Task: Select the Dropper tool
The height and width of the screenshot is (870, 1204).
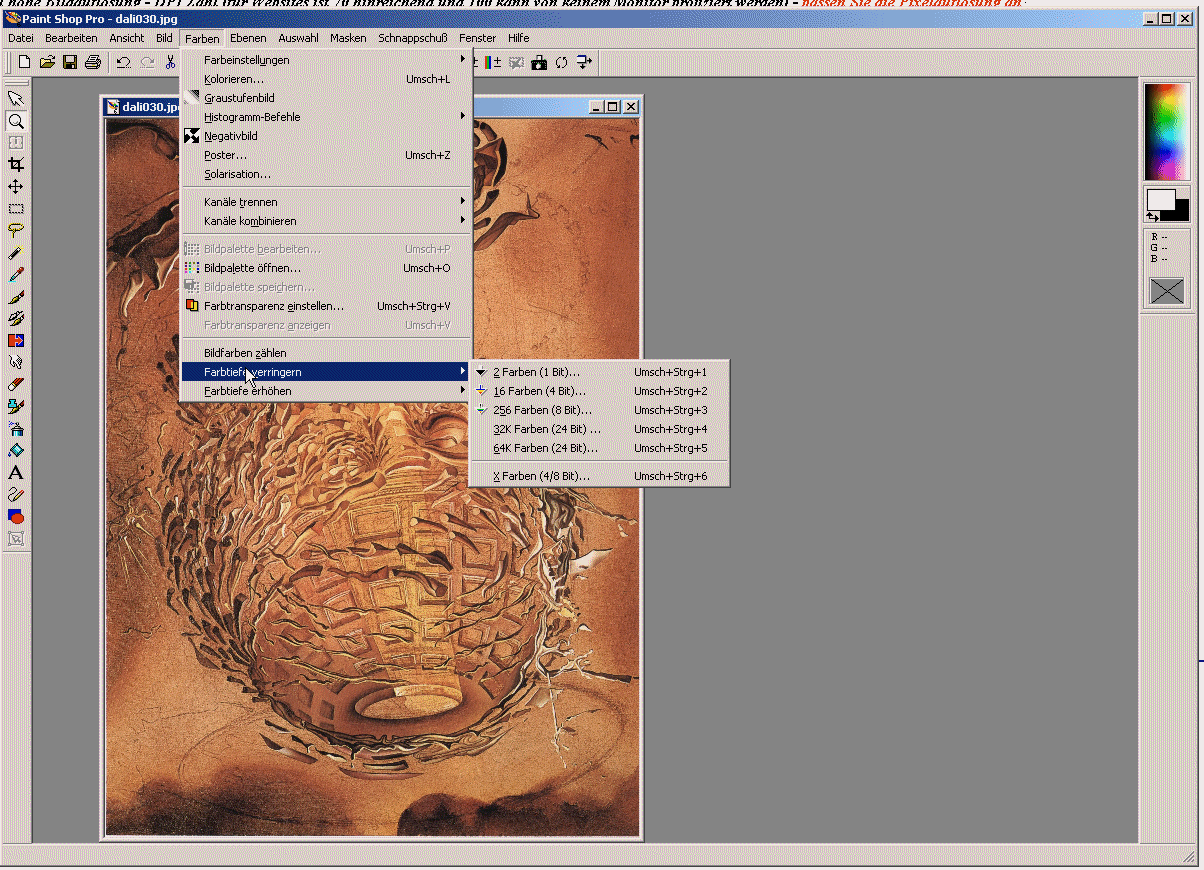Action: coord(16,275)
